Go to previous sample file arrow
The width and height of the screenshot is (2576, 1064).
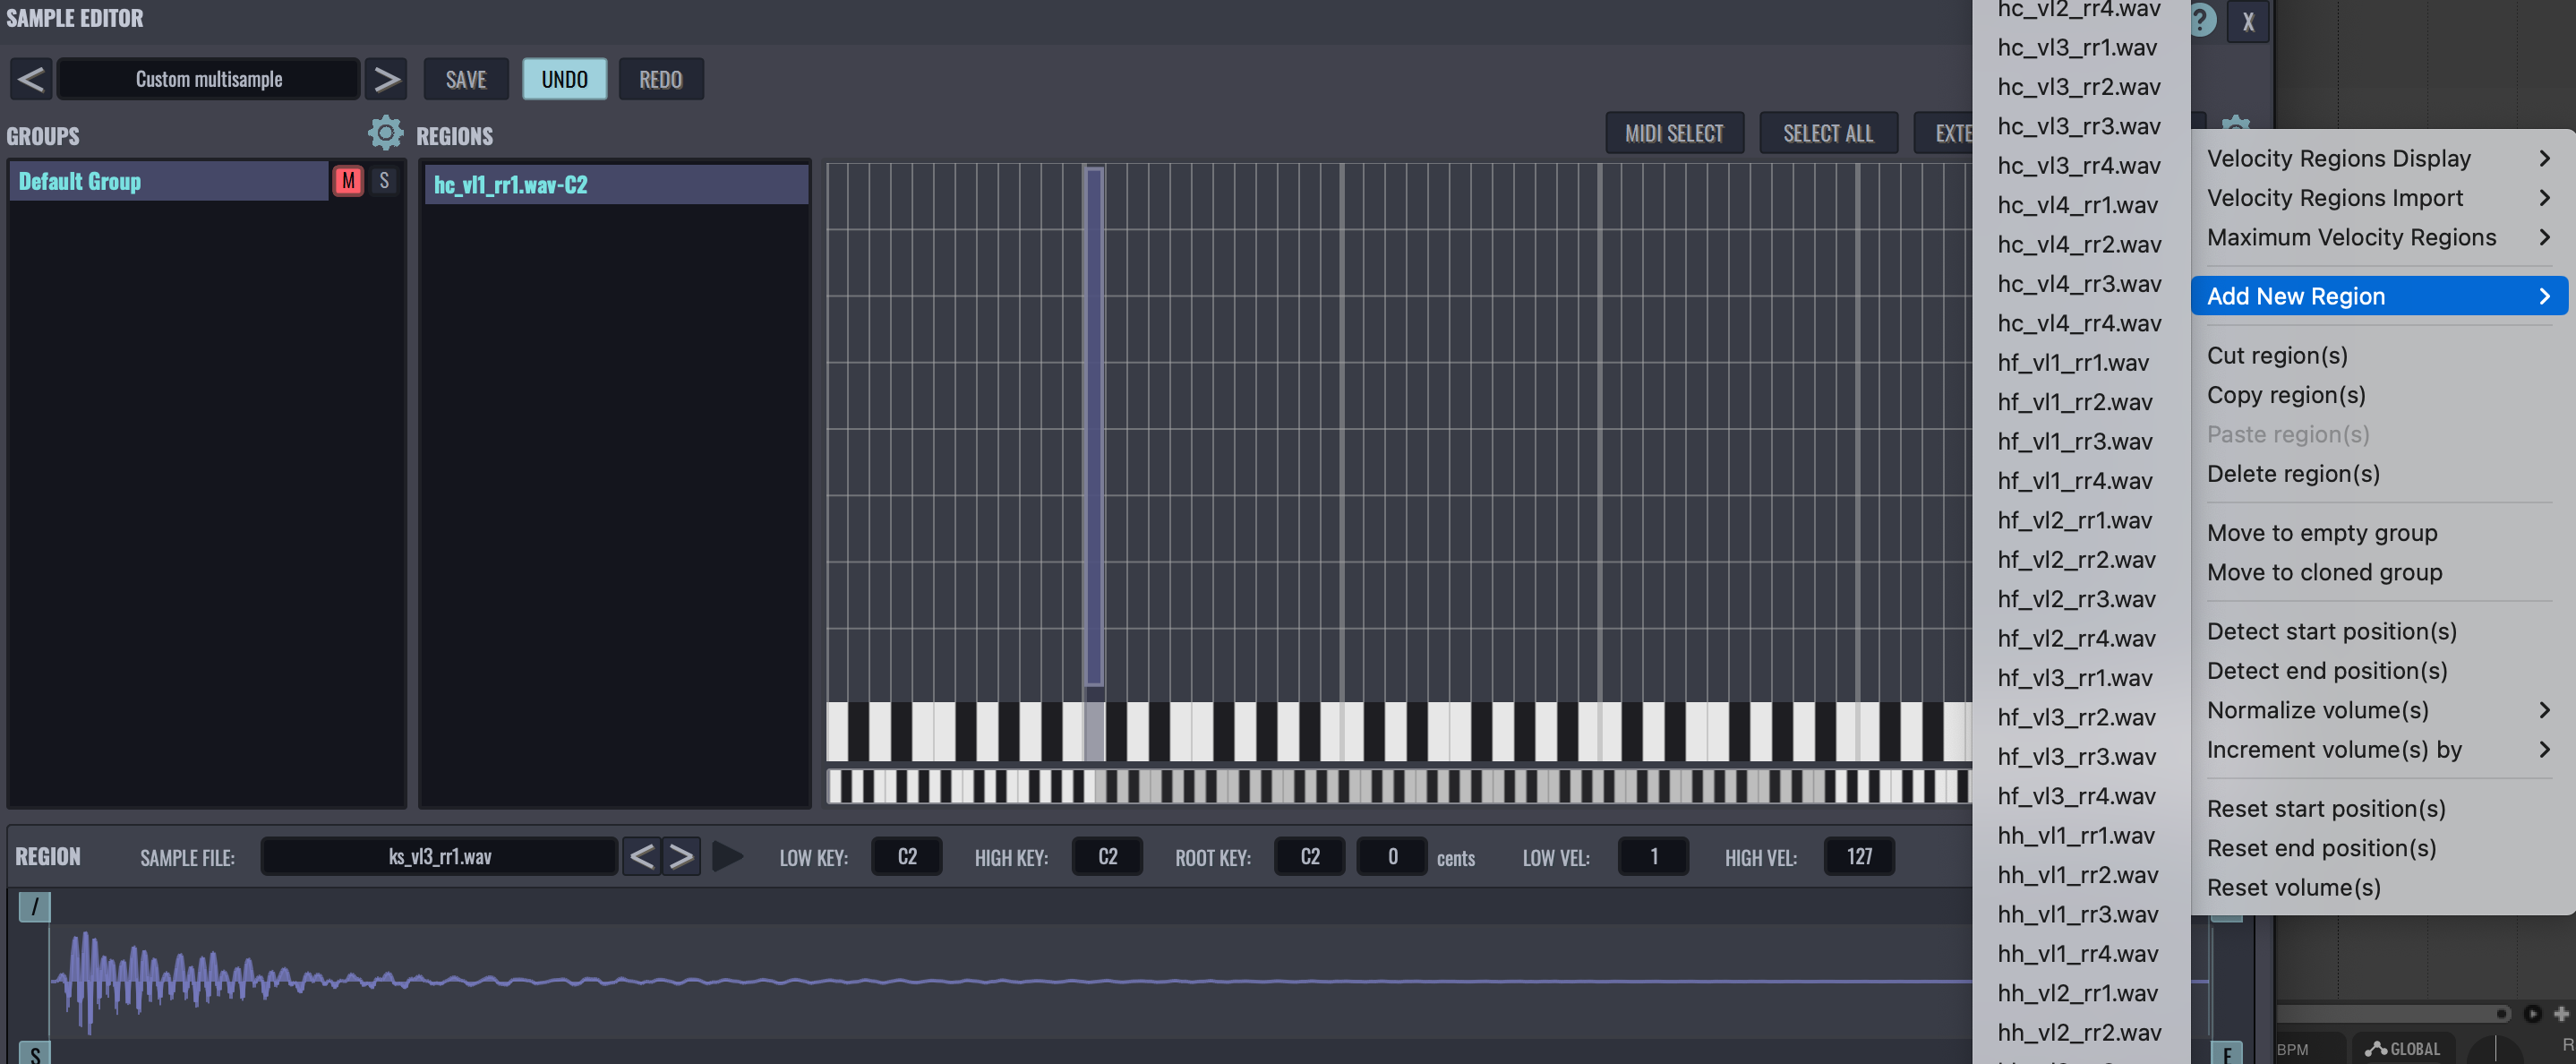(x=642, y=857)
